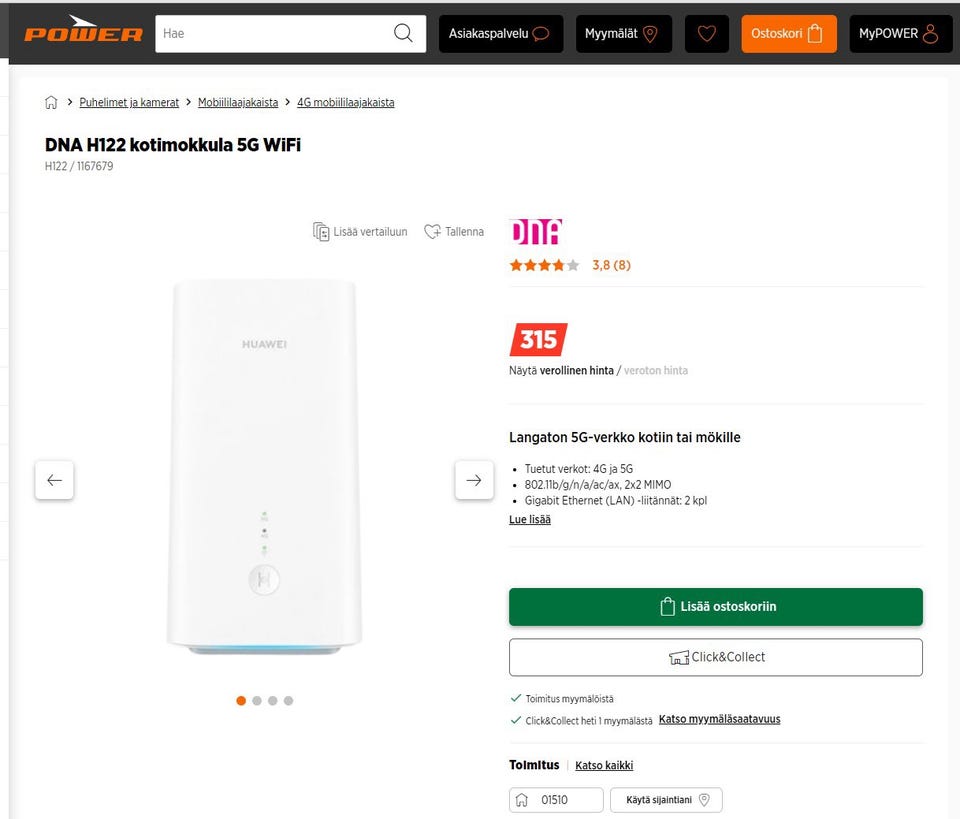Click the postal code input field

[x=565, y=800]
